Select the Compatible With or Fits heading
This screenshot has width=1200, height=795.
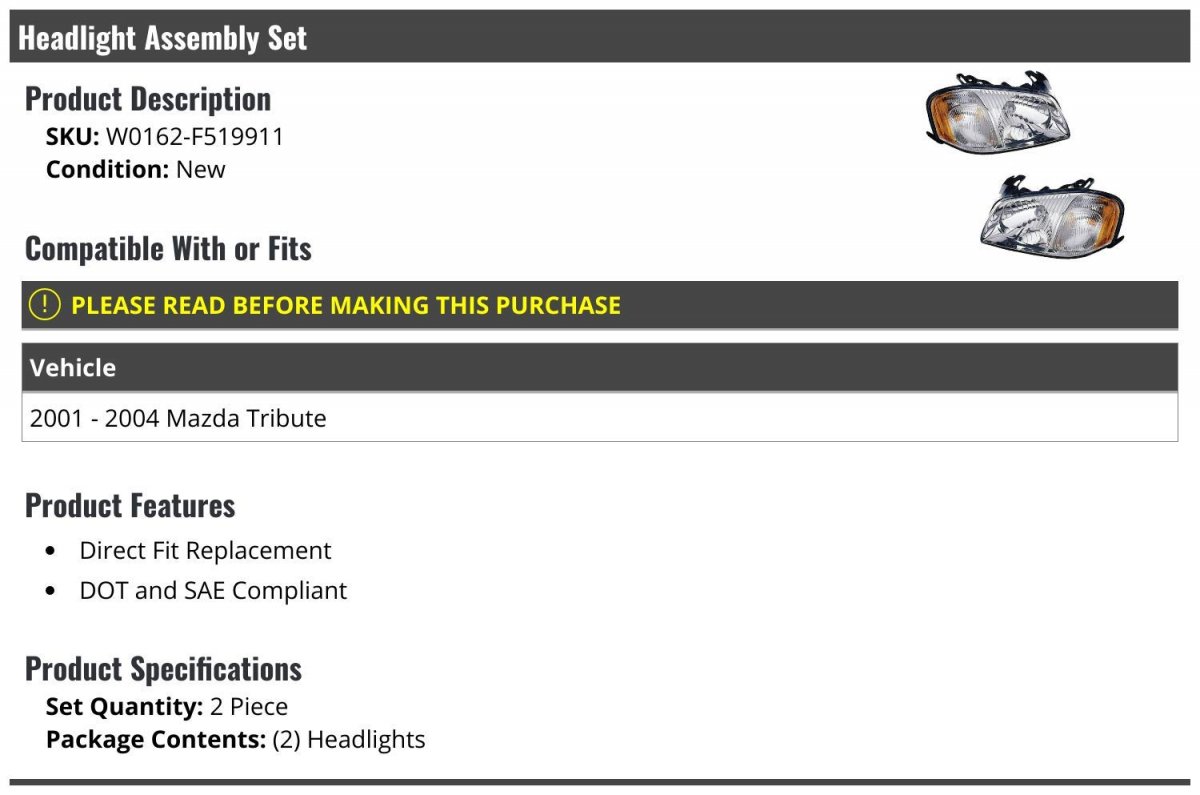[x=168, y=249]
